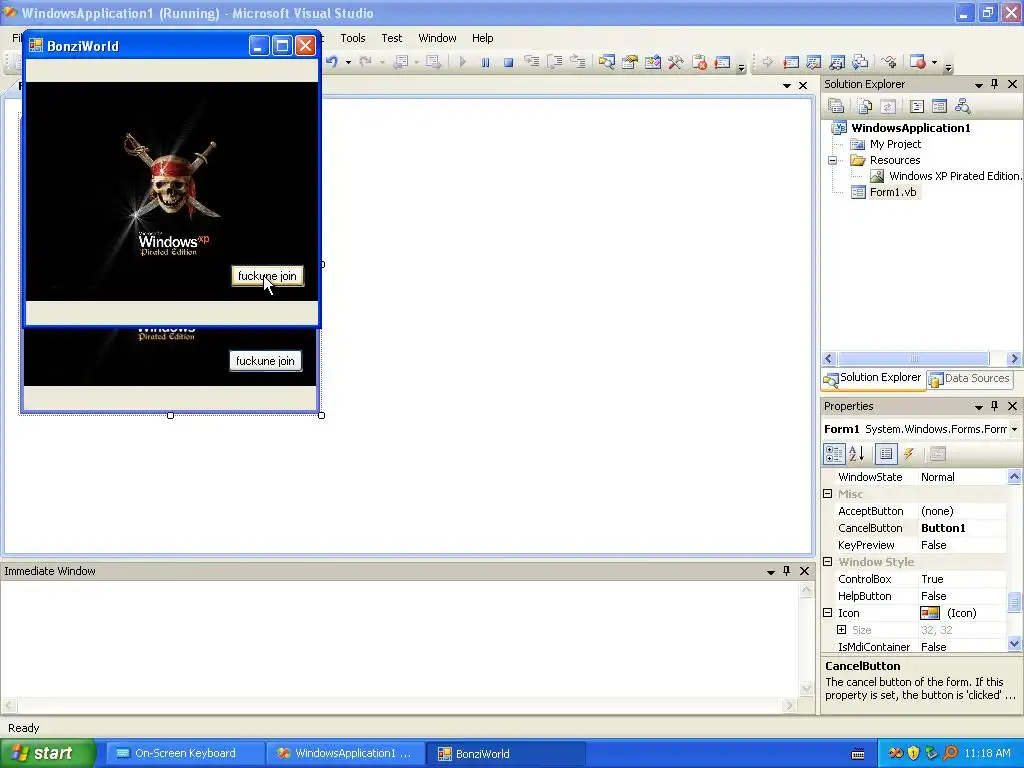Pin toggle for Solution Explorer panel
The width and height of the screenshot is (1024, 768).
(995, 84)
